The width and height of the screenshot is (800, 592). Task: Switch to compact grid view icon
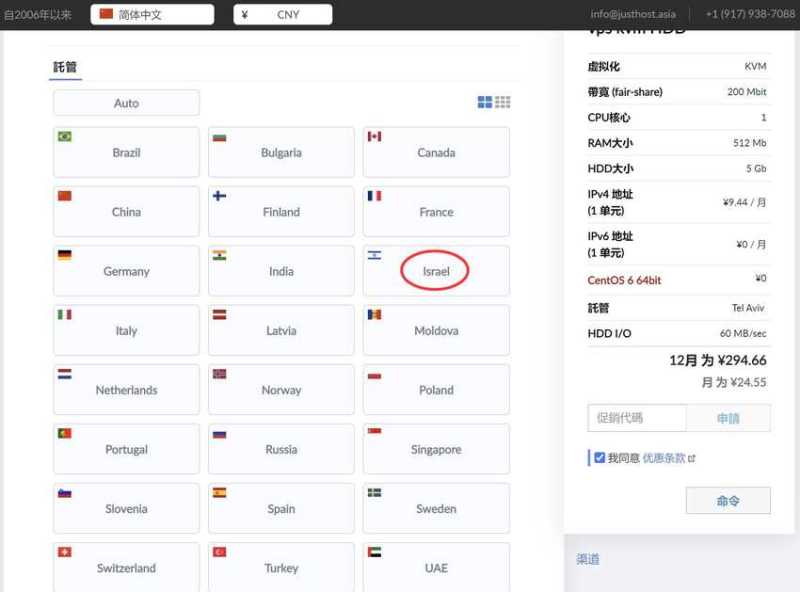503,102
